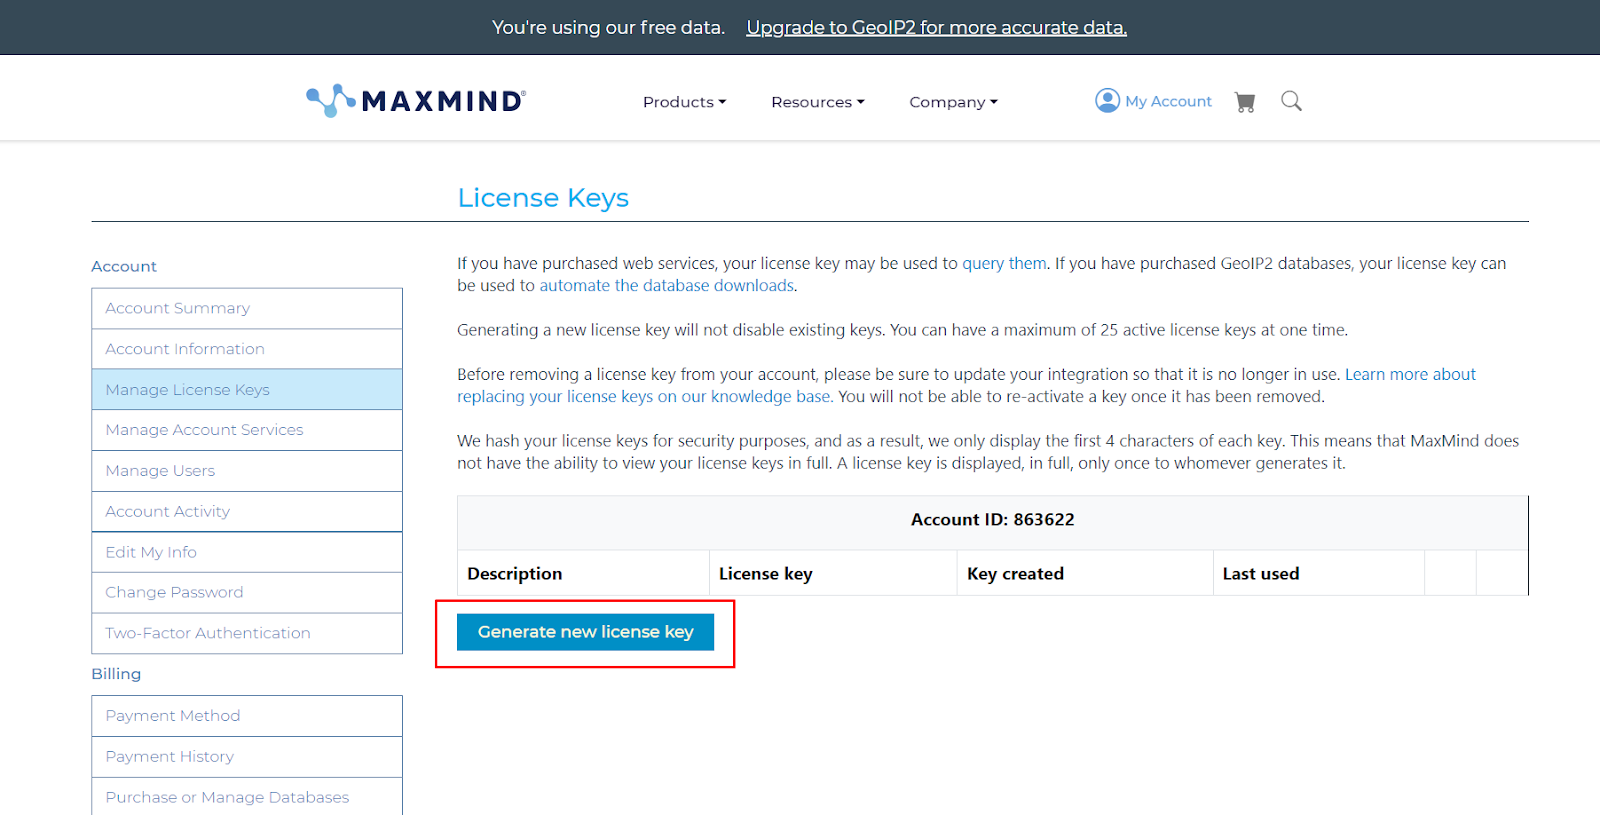The width and height of the screenshot is (1600, 815).
Task: Open the Company dropdown menu
Action: click(953, 102)
